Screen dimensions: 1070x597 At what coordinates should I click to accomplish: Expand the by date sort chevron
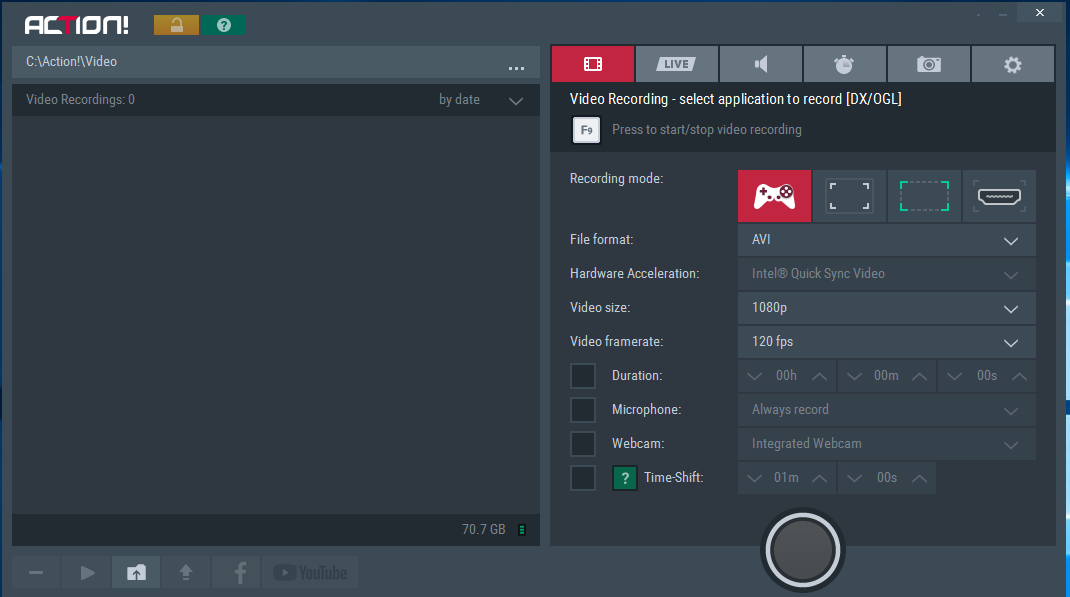[x=516, y=101]
